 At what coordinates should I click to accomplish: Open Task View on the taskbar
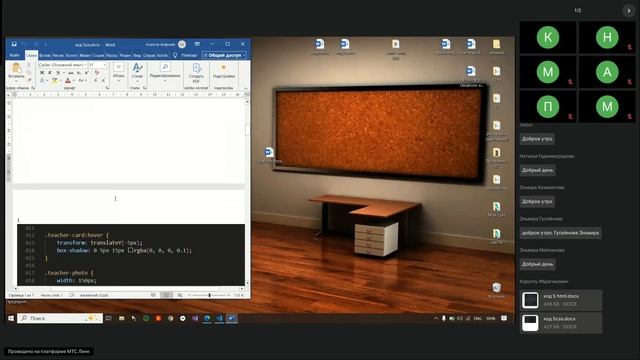[x=109, y=318]
